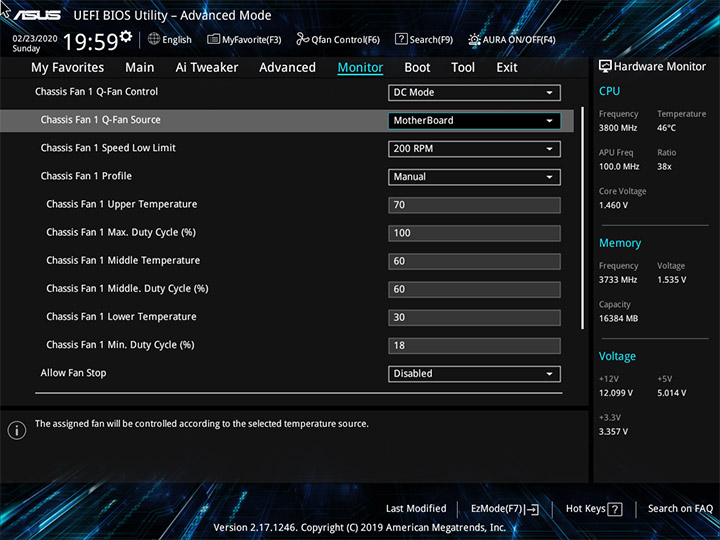Image resolution: width=720 pixels, height=540 pixels.
Task: Click Last Modified button
Action: pyautogui.click(x=416, y=508)
